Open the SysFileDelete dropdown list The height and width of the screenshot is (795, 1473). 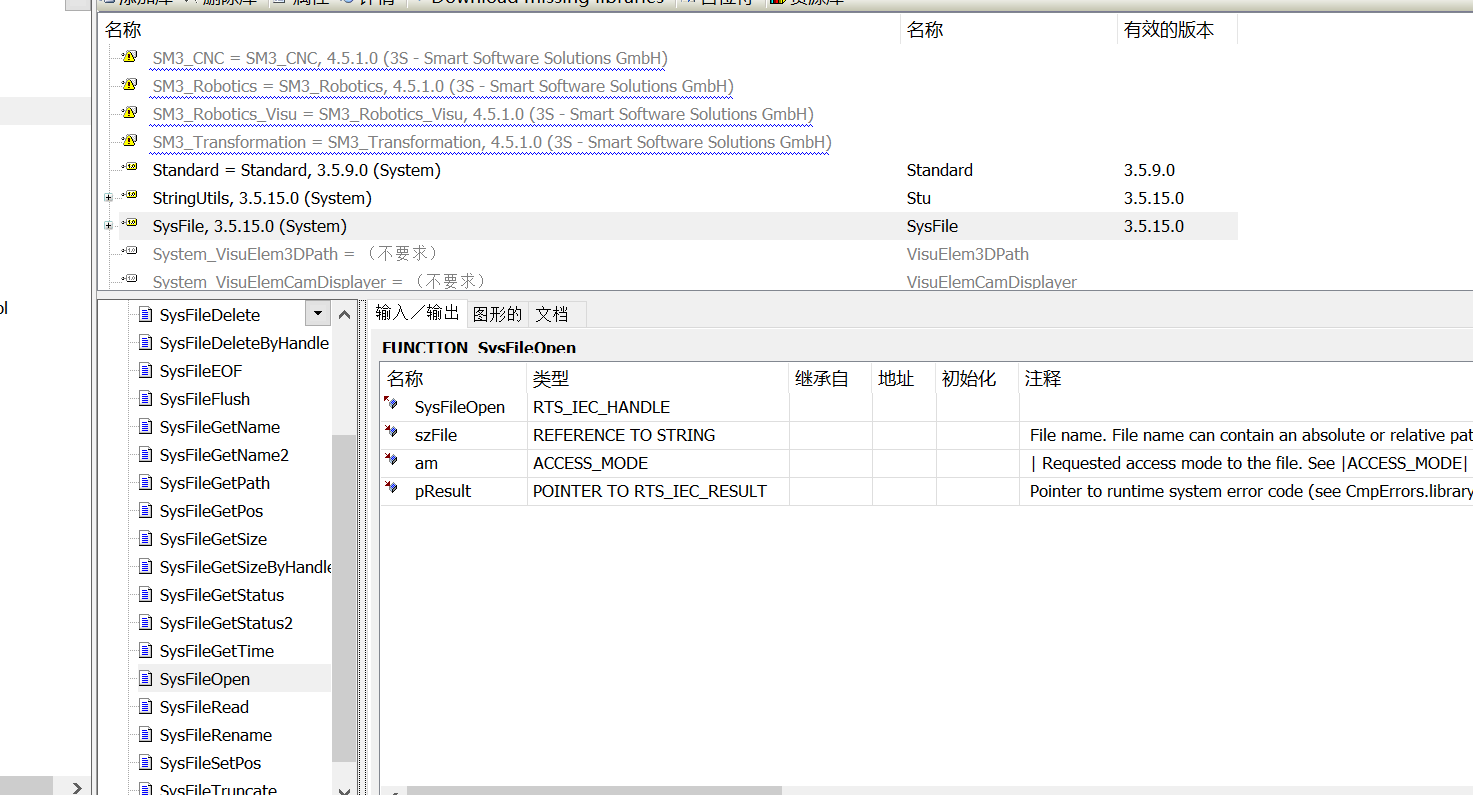coord(317,313)
